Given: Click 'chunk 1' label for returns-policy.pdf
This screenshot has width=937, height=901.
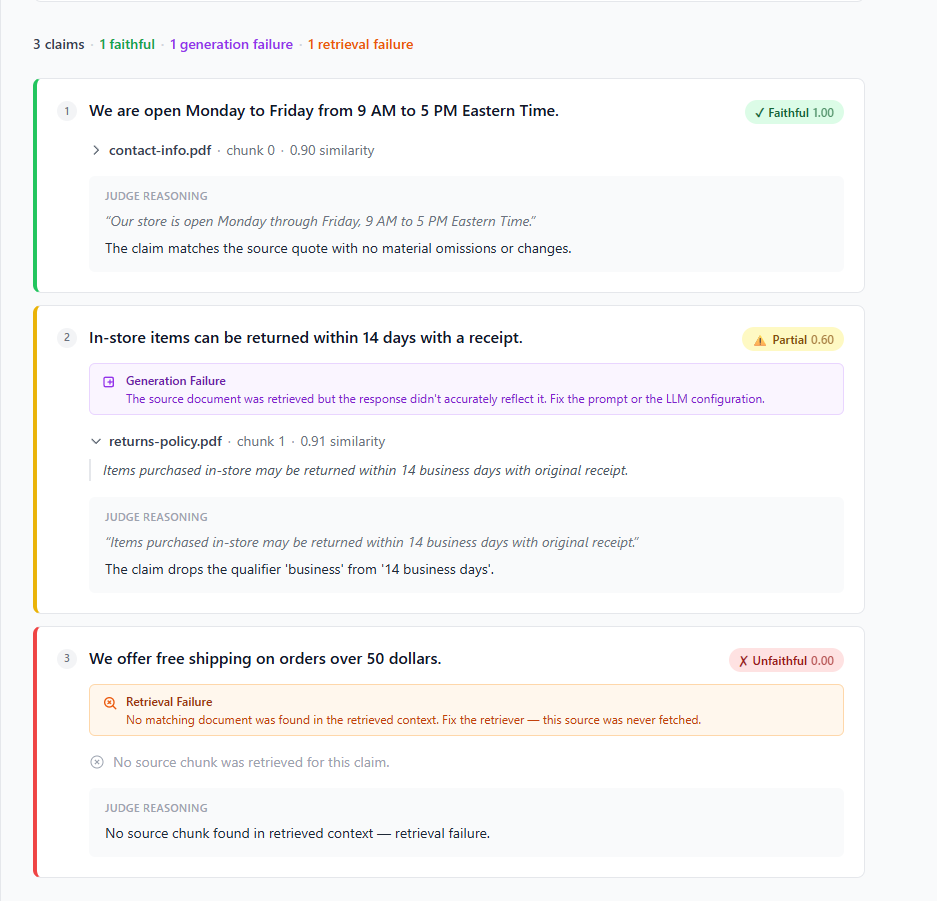Looking at the screenshot, I should [x=261, y=442].
